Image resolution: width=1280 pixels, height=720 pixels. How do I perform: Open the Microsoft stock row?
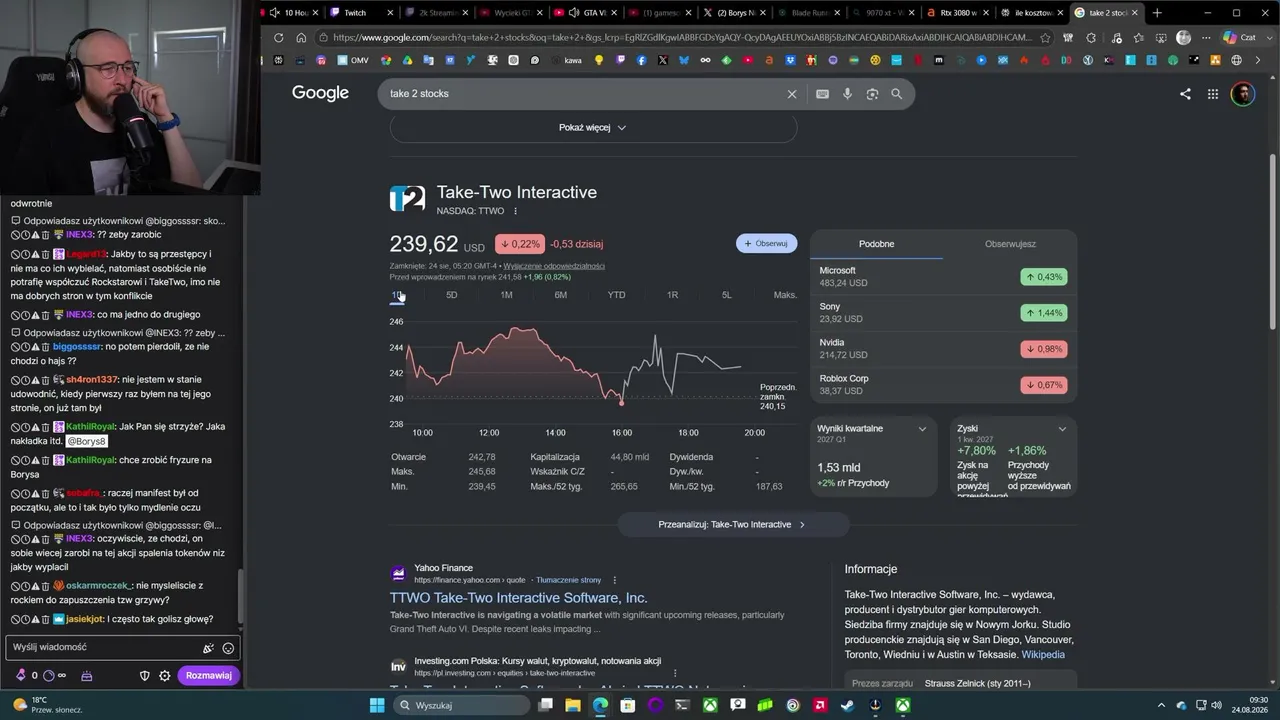tap(943, 277)
